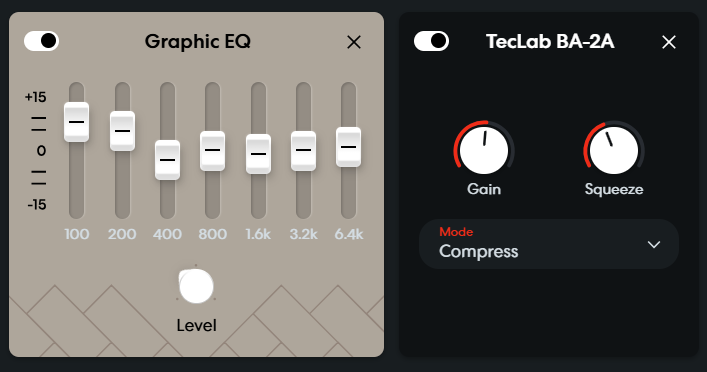The image size is (707, 372).
Task: Click the 0 scale label
Action: (x=41, y=151)
